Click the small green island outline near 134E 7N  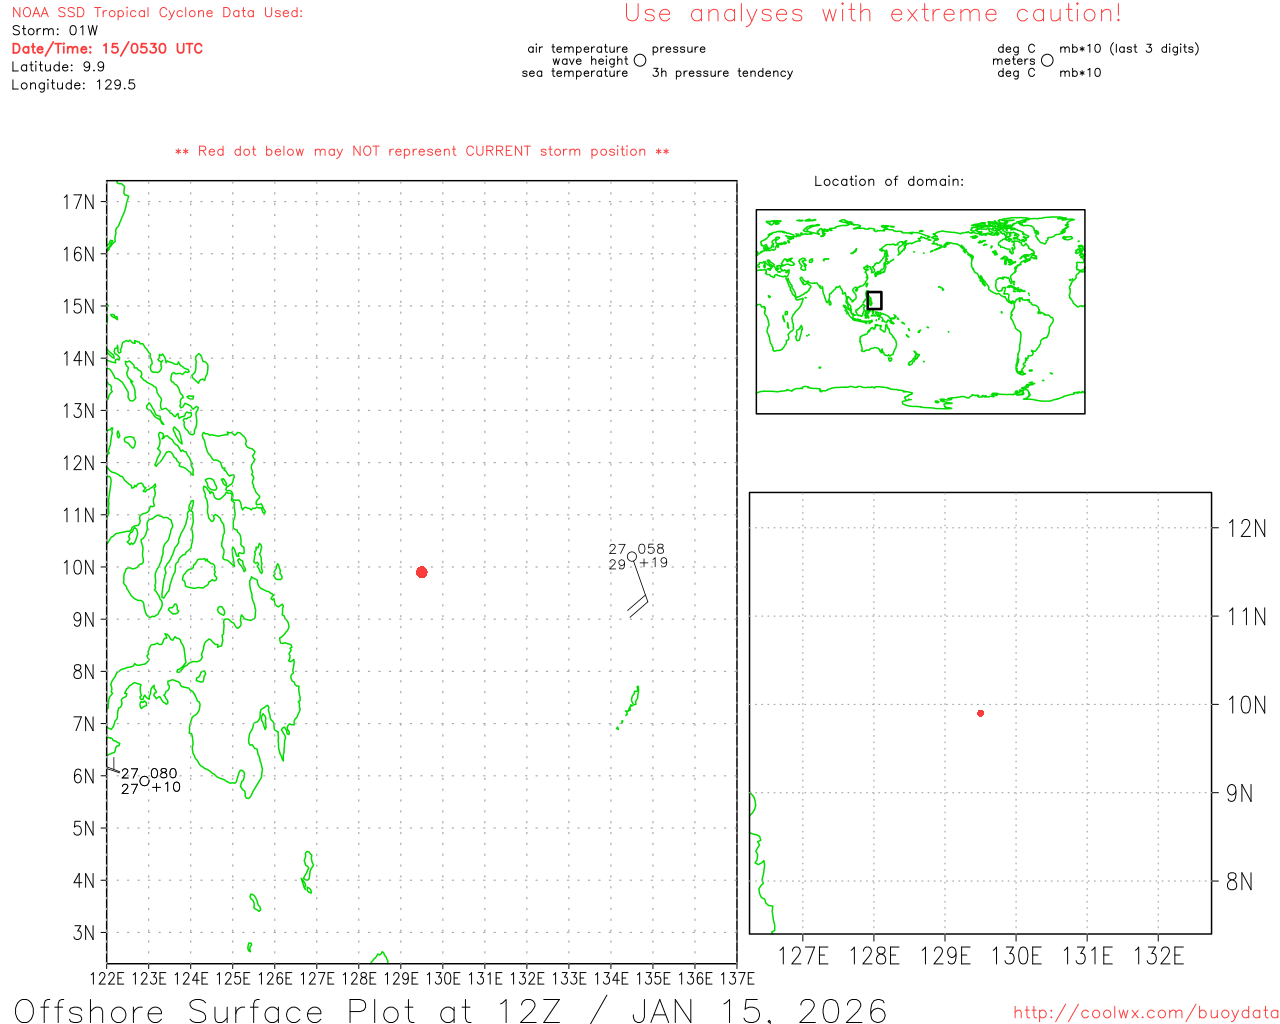[629, 707]
